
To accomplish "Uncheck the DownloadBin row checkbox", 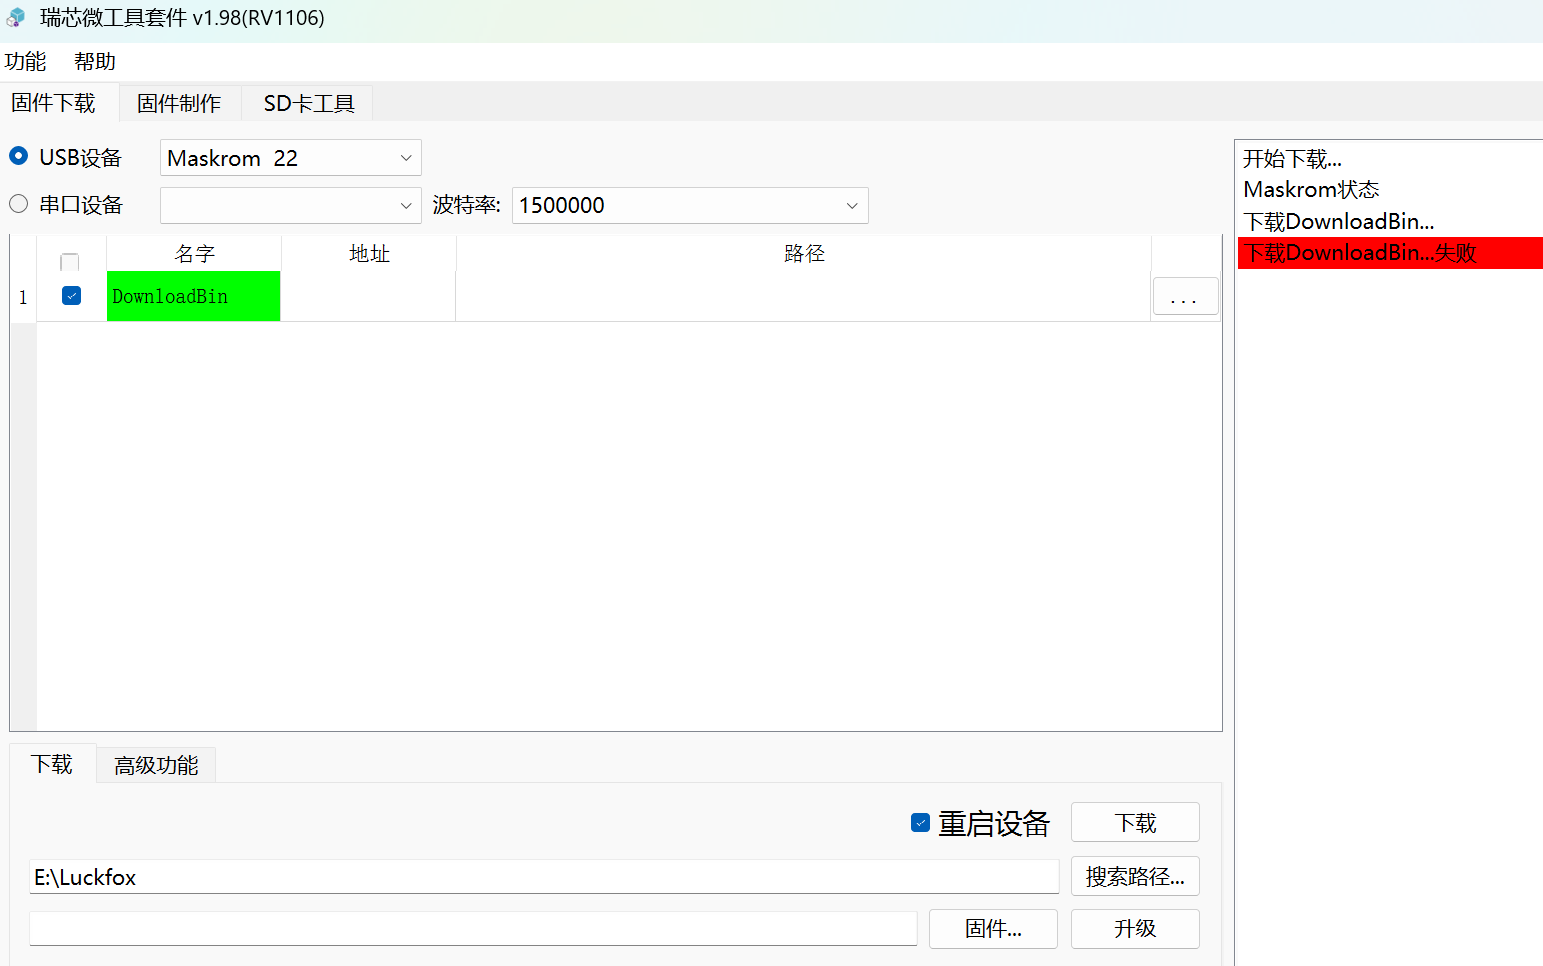I will pyautogui.click(x=71, y=296).
